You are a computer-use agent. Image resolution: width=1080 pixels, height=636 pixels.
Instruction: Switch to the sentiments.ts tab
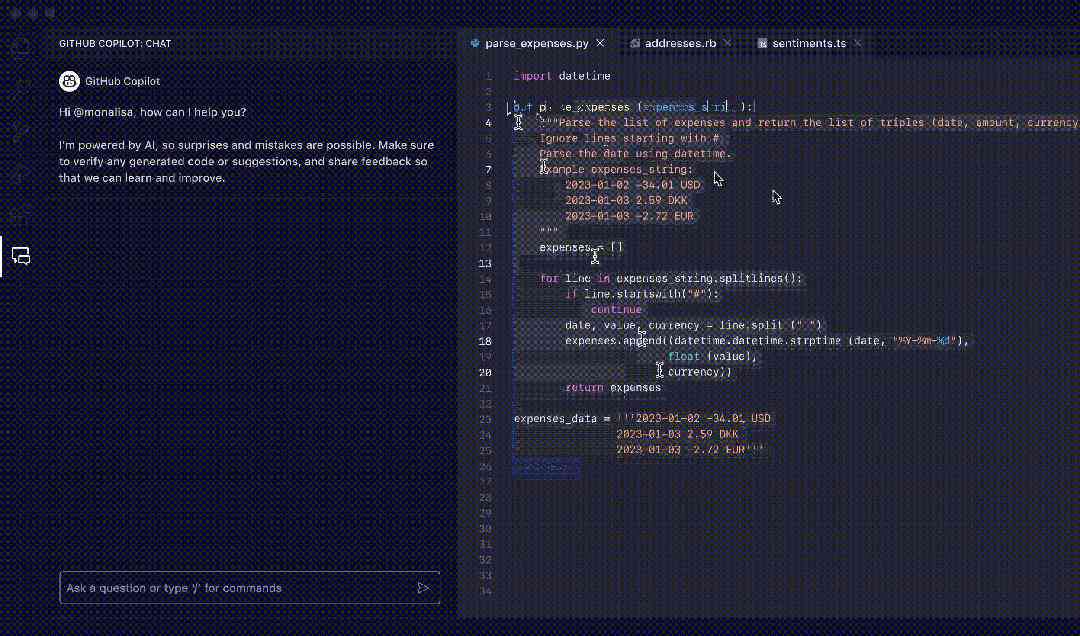point(809,43)
